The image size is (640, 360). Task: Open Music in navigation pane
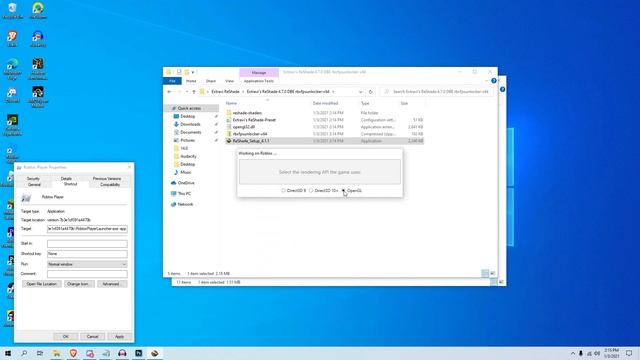coord(186,172)
